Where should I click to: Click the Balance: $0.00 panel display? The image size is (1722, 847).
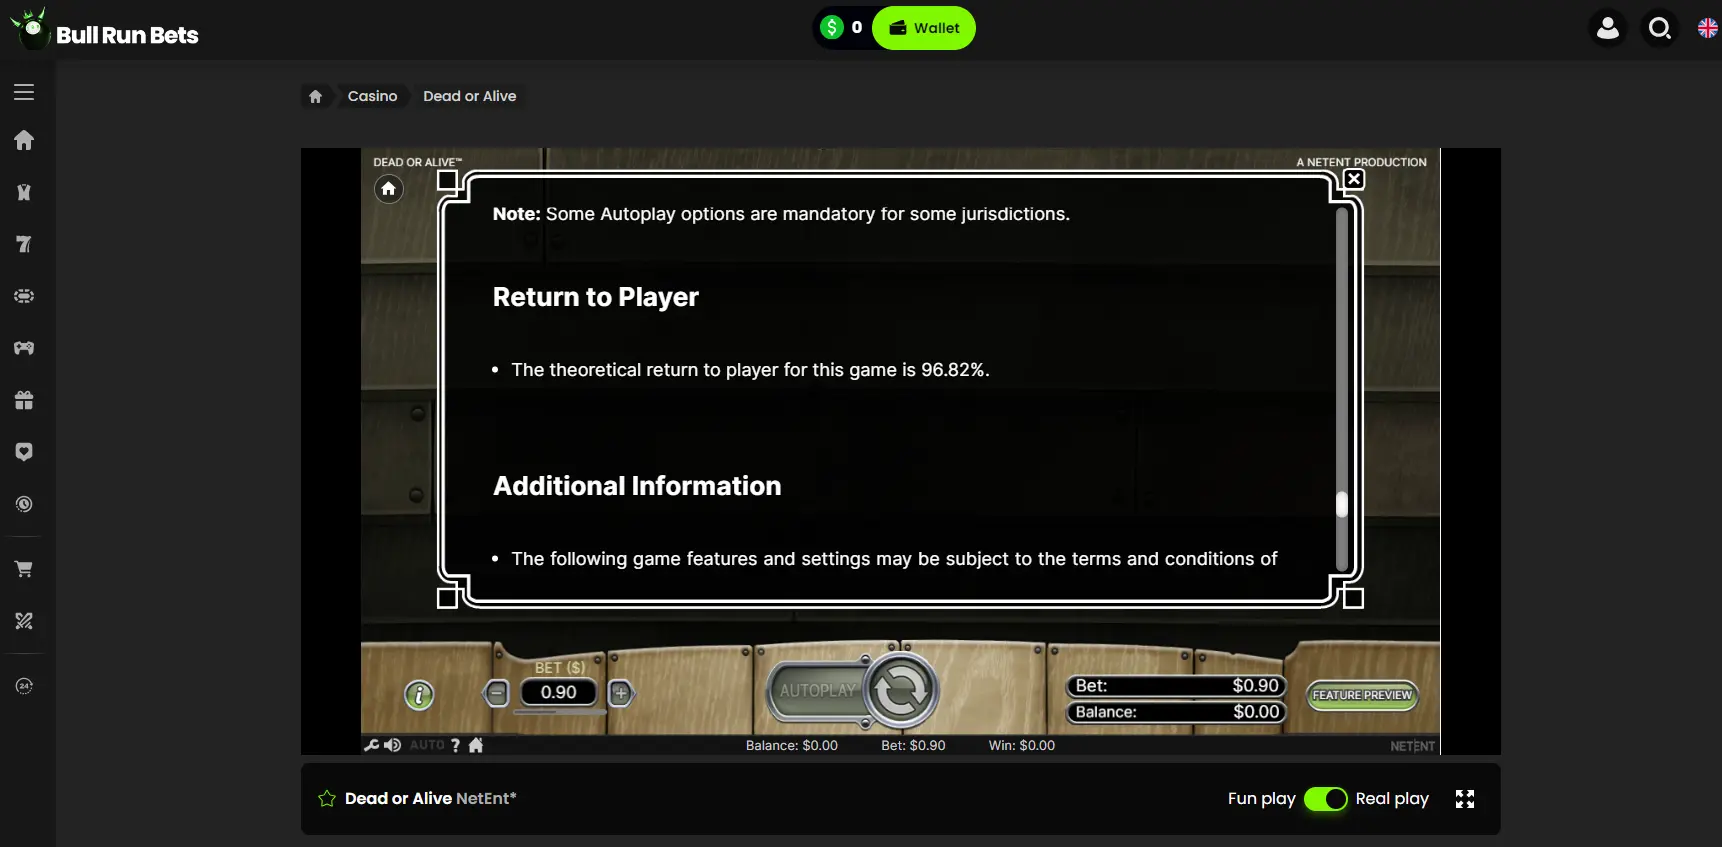pyautogui.click(x=1176, y=712)
